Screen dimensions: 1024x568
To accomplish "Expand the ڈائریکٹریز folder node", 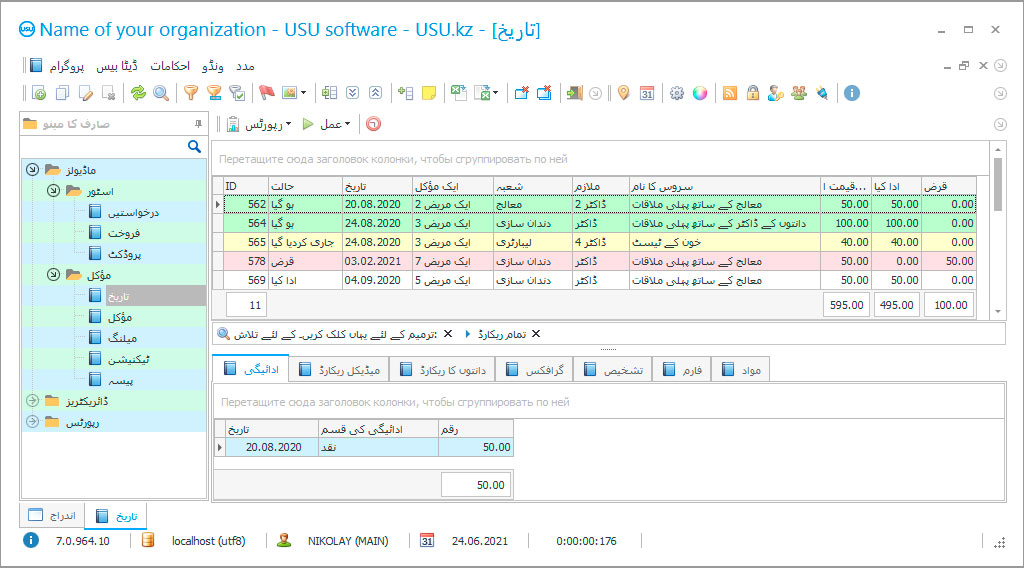I will click(x=32, y=400).
